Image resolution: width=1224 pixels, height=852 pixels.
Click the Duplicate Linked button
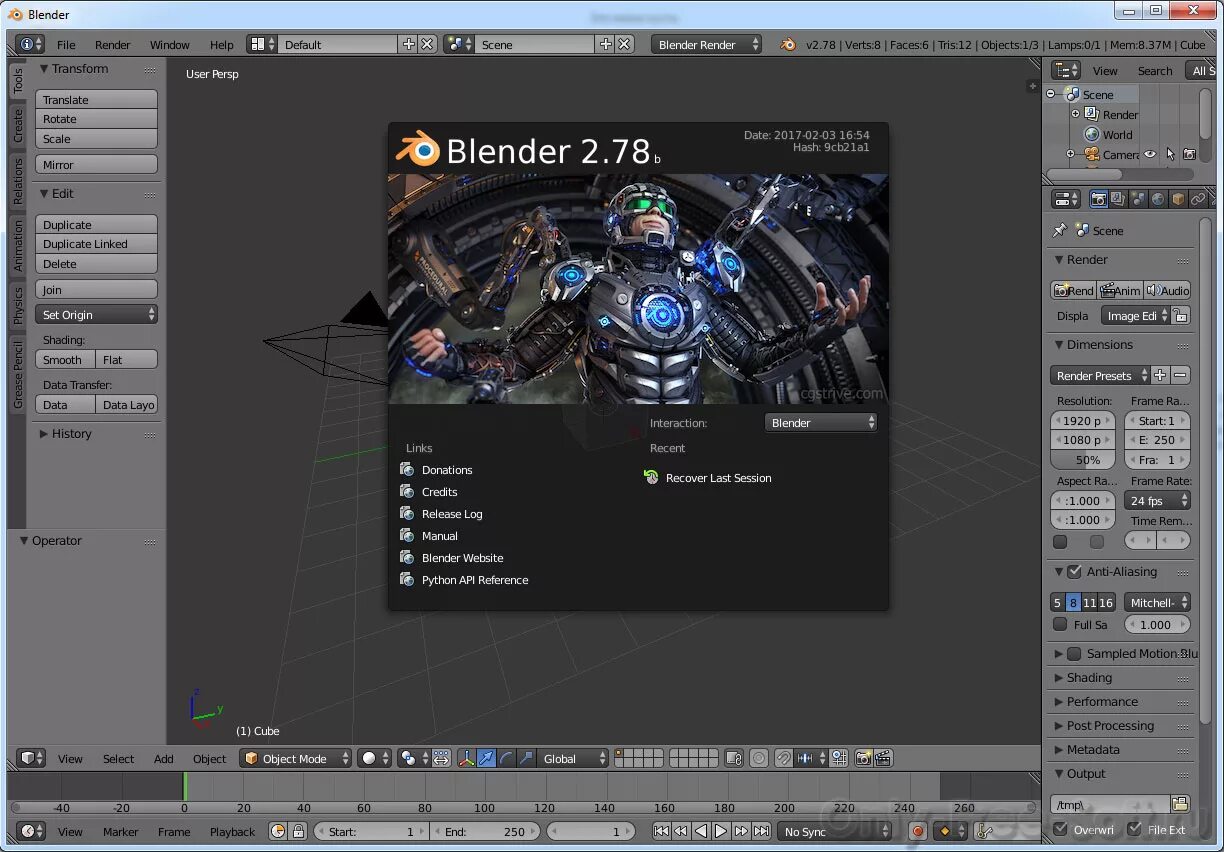tap(97, 244)
